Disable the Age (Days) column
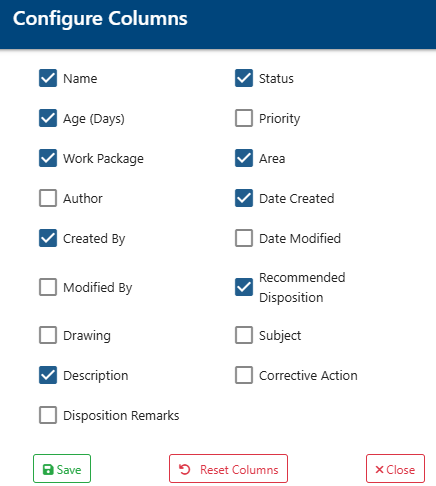This screenshot has width=436, height=486. 48,118
